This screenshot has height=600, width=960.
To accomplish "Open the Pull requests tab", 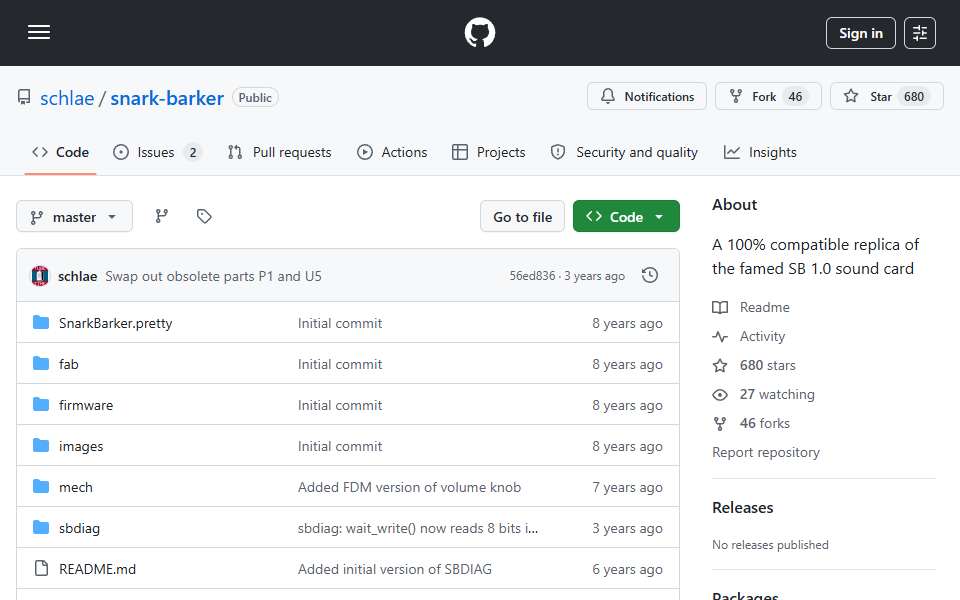I will tap(279, 152).
